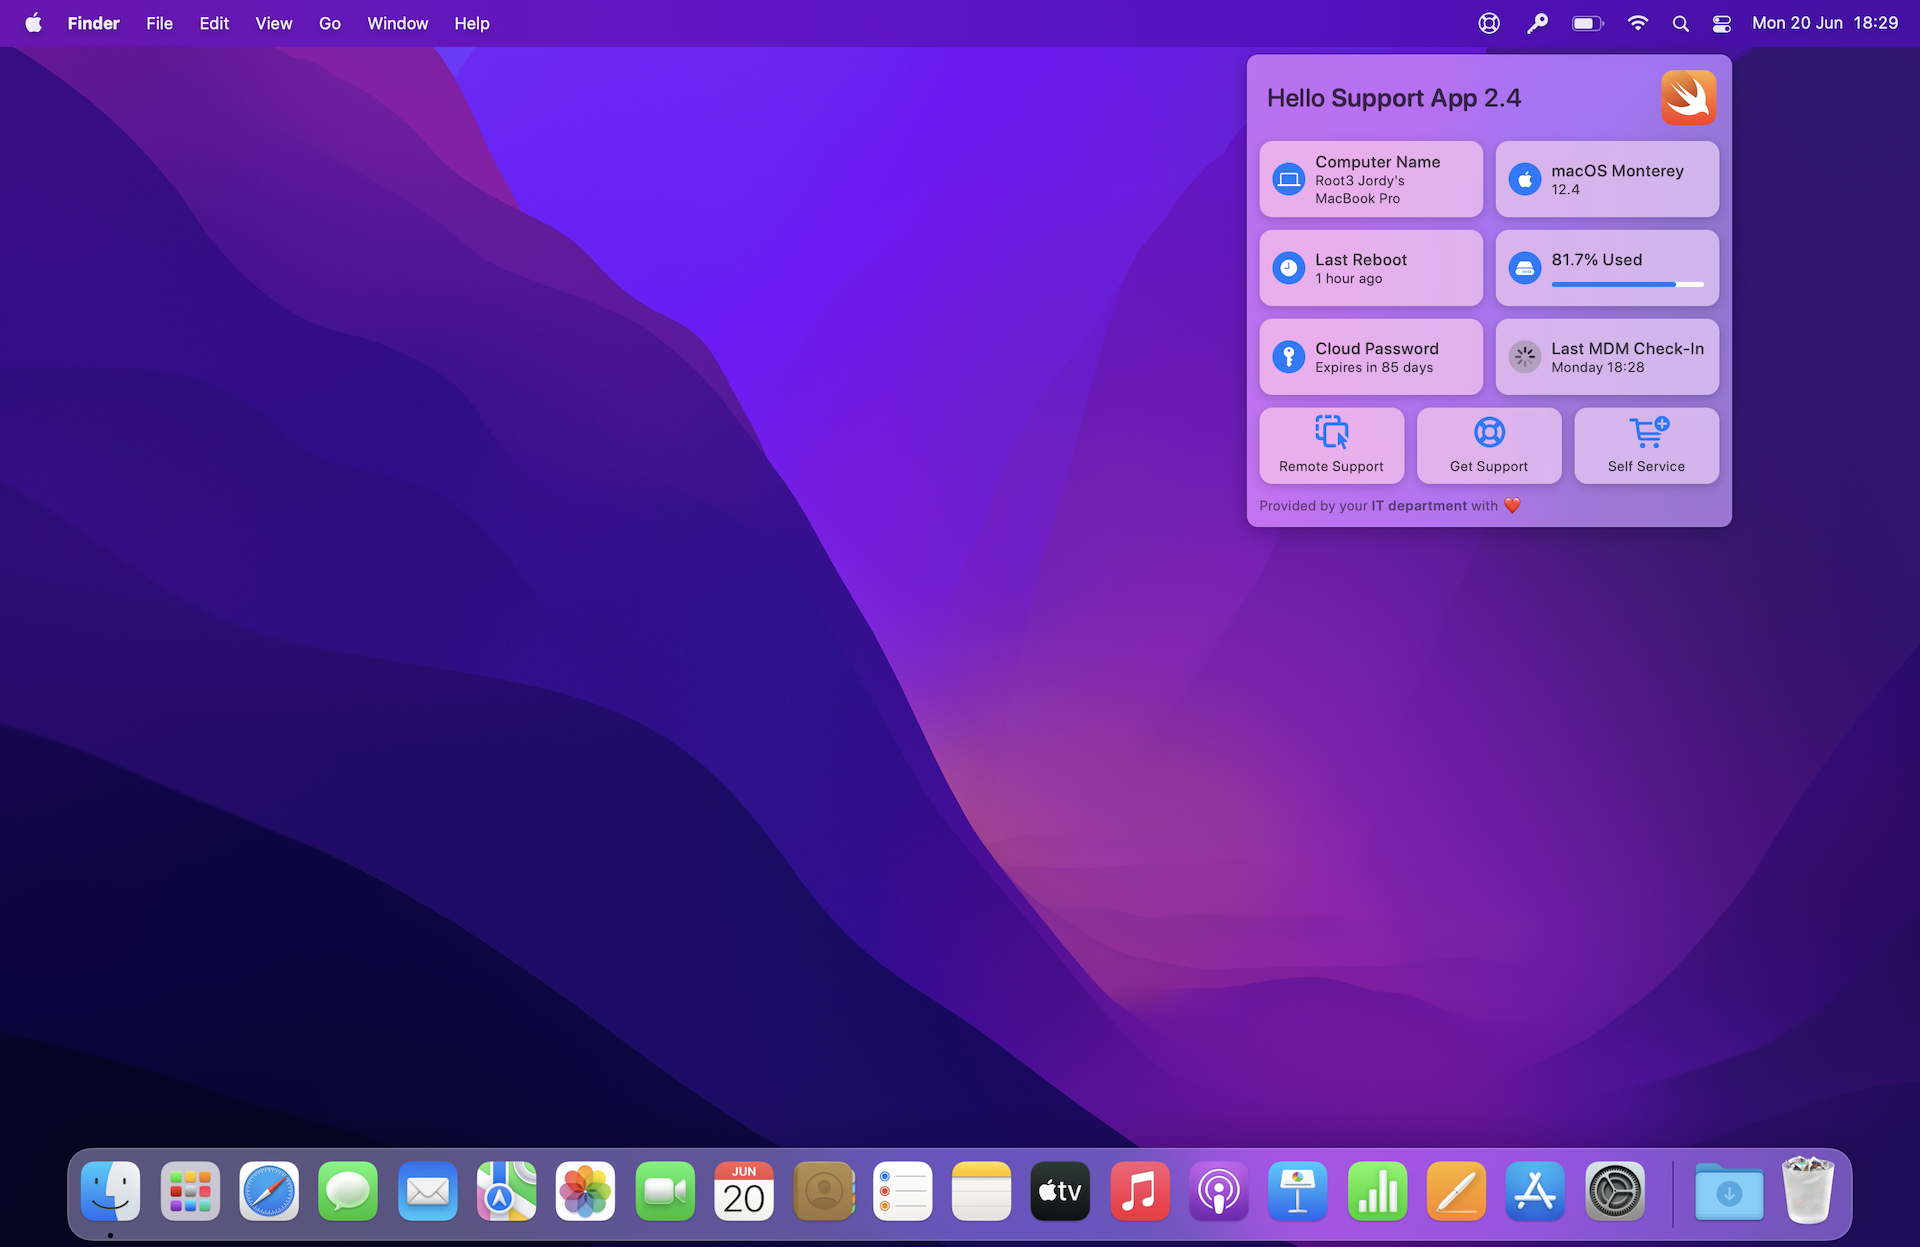Click the disk icon in storage tile
This screenshot has width=1920, height=1247.
pyautogui.click(x=1525, y=268)
